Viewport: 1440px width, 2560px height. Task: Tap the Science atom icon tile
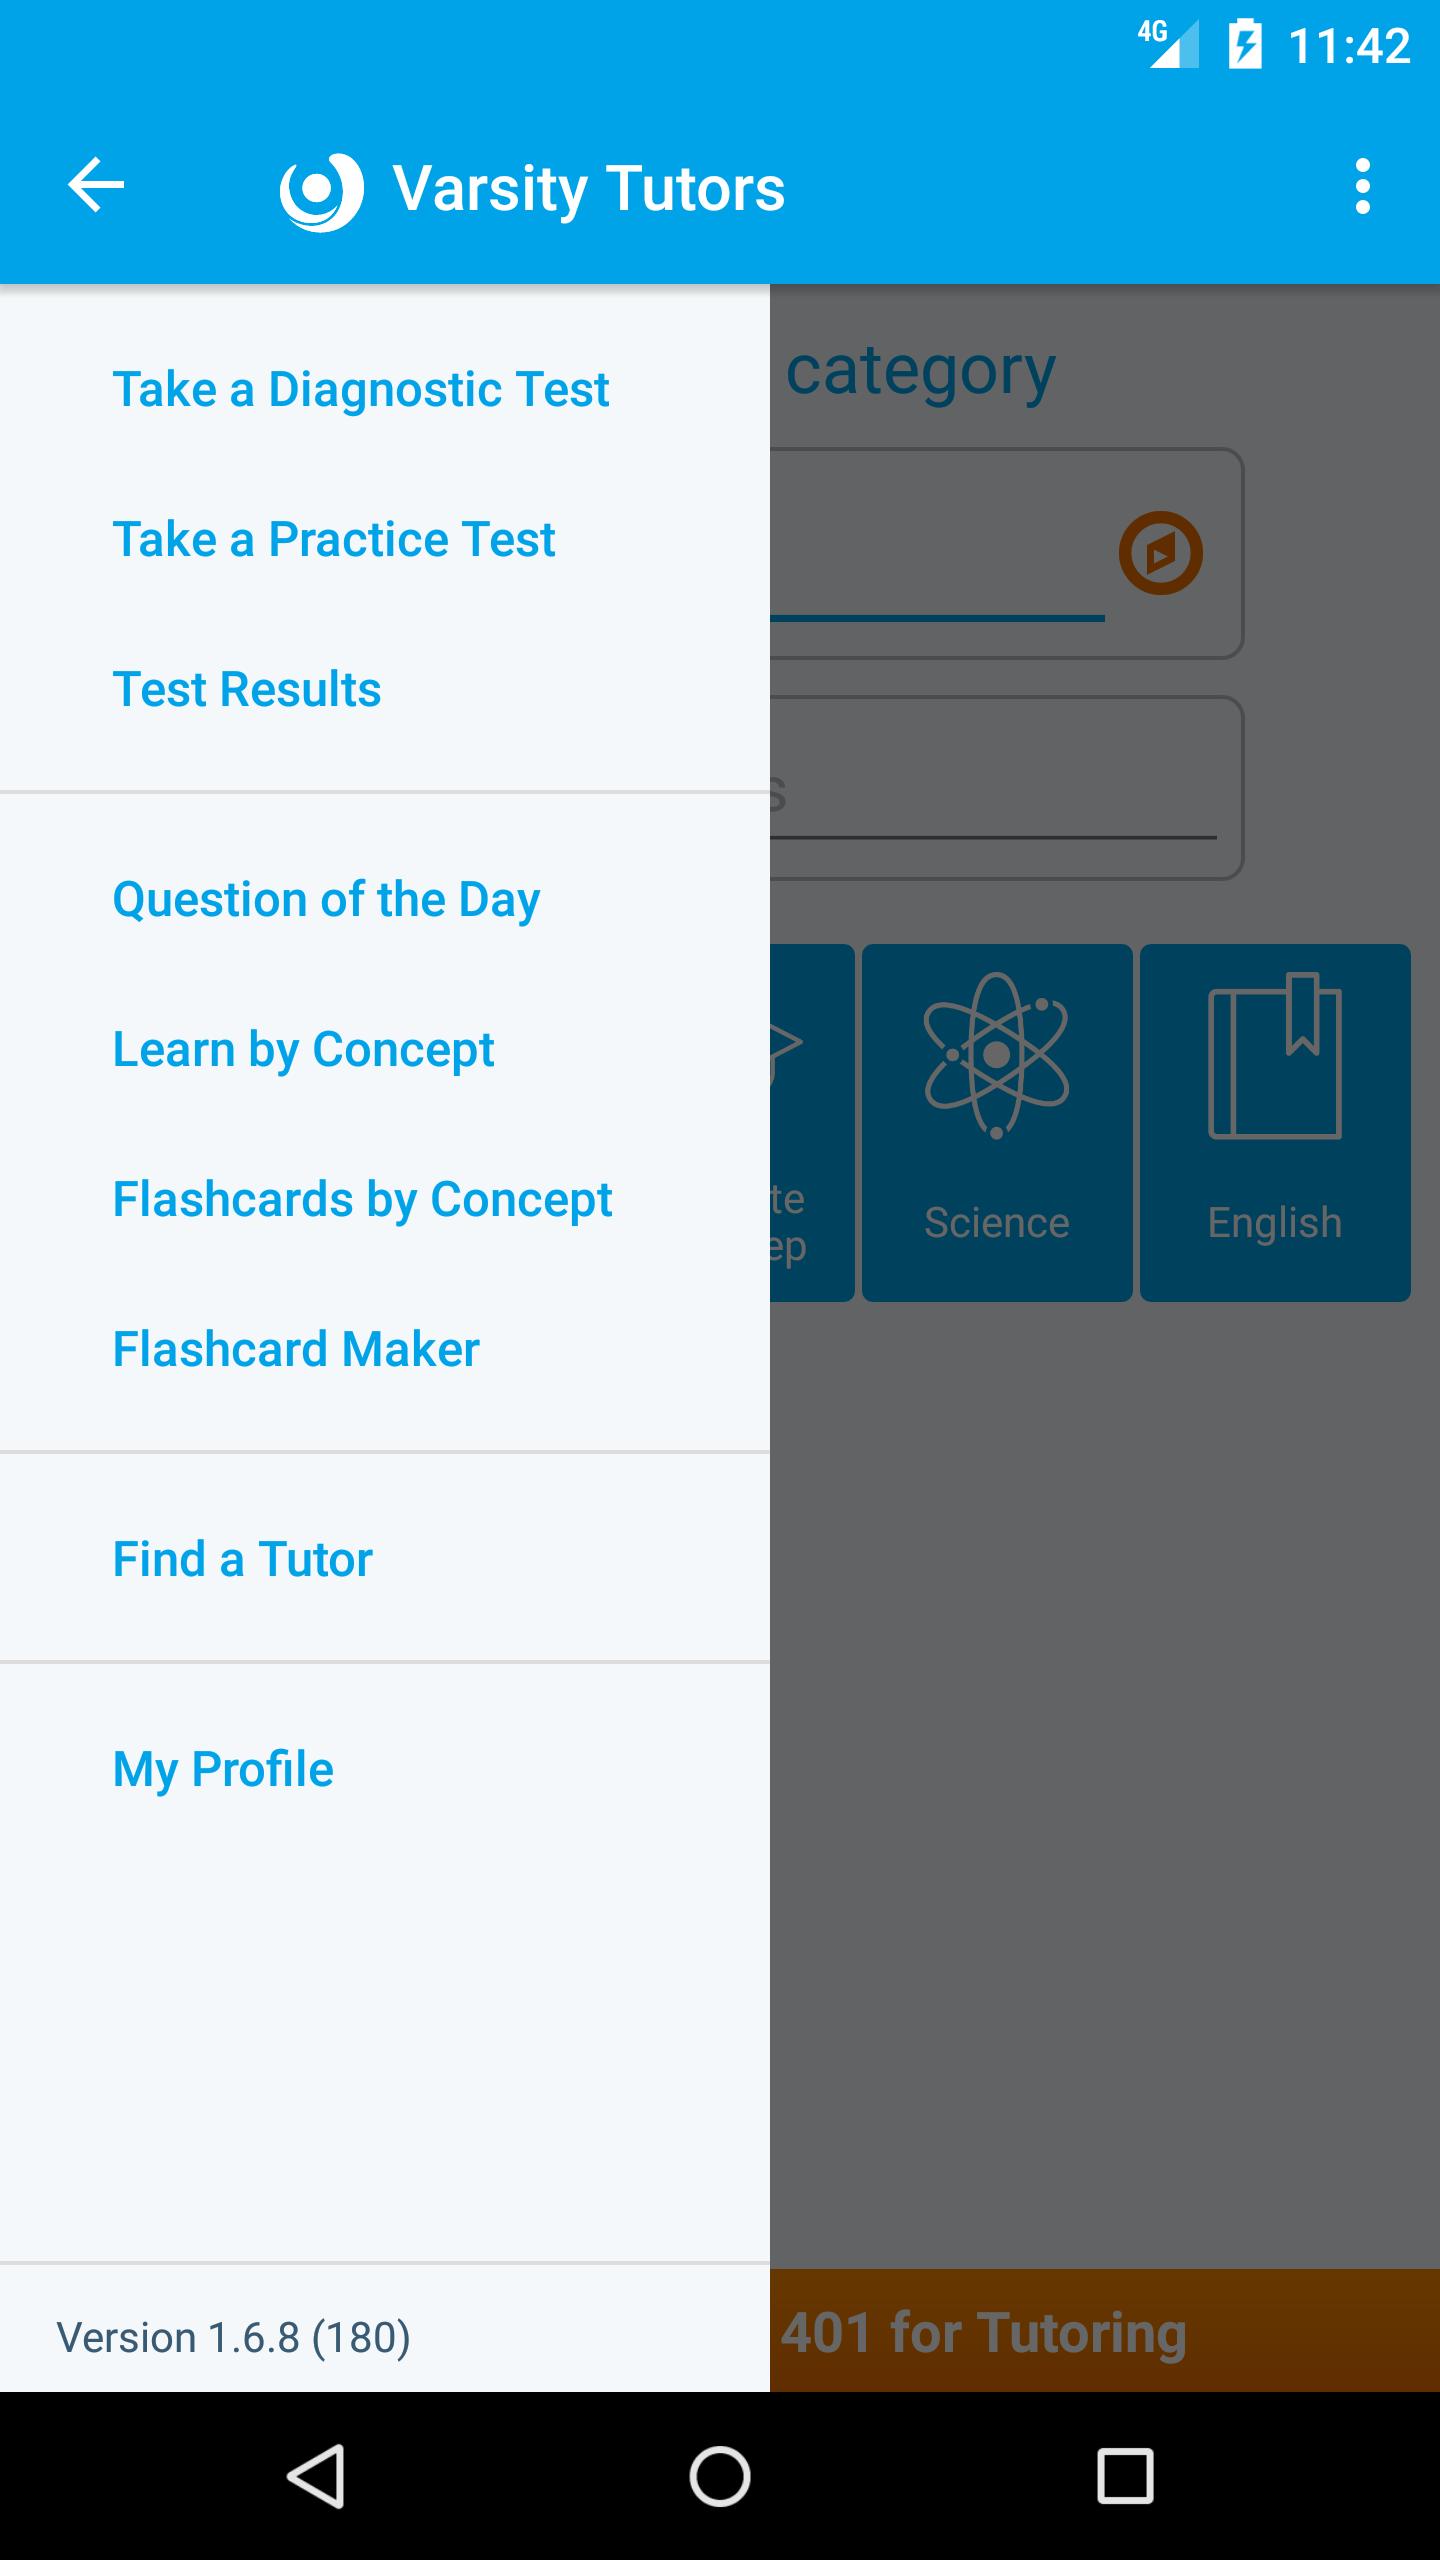pos(997,1122)
